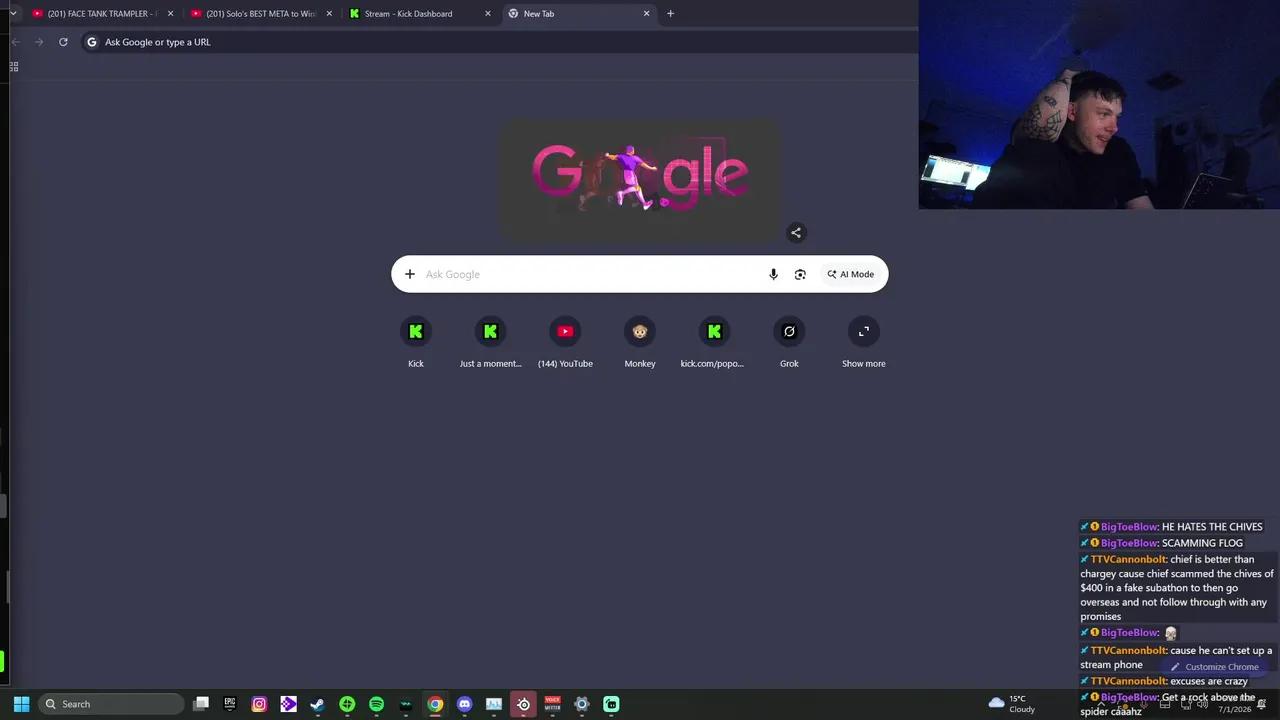Open Spotify from taskbar
This screenshot has width=1280, height=720.
[376, 704]
